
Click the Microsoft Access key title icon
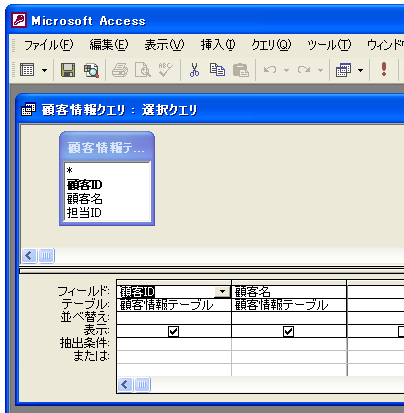[x=19, y=20]
